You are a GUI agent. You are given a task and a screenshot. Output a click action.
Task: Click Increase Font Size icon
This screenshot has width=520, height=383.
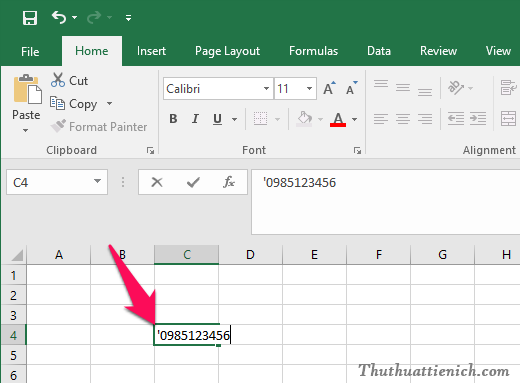[x=329, y=88]
